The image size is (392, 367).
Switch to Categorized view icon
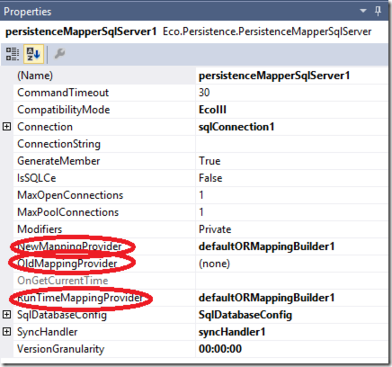click(x=13, y=54)
